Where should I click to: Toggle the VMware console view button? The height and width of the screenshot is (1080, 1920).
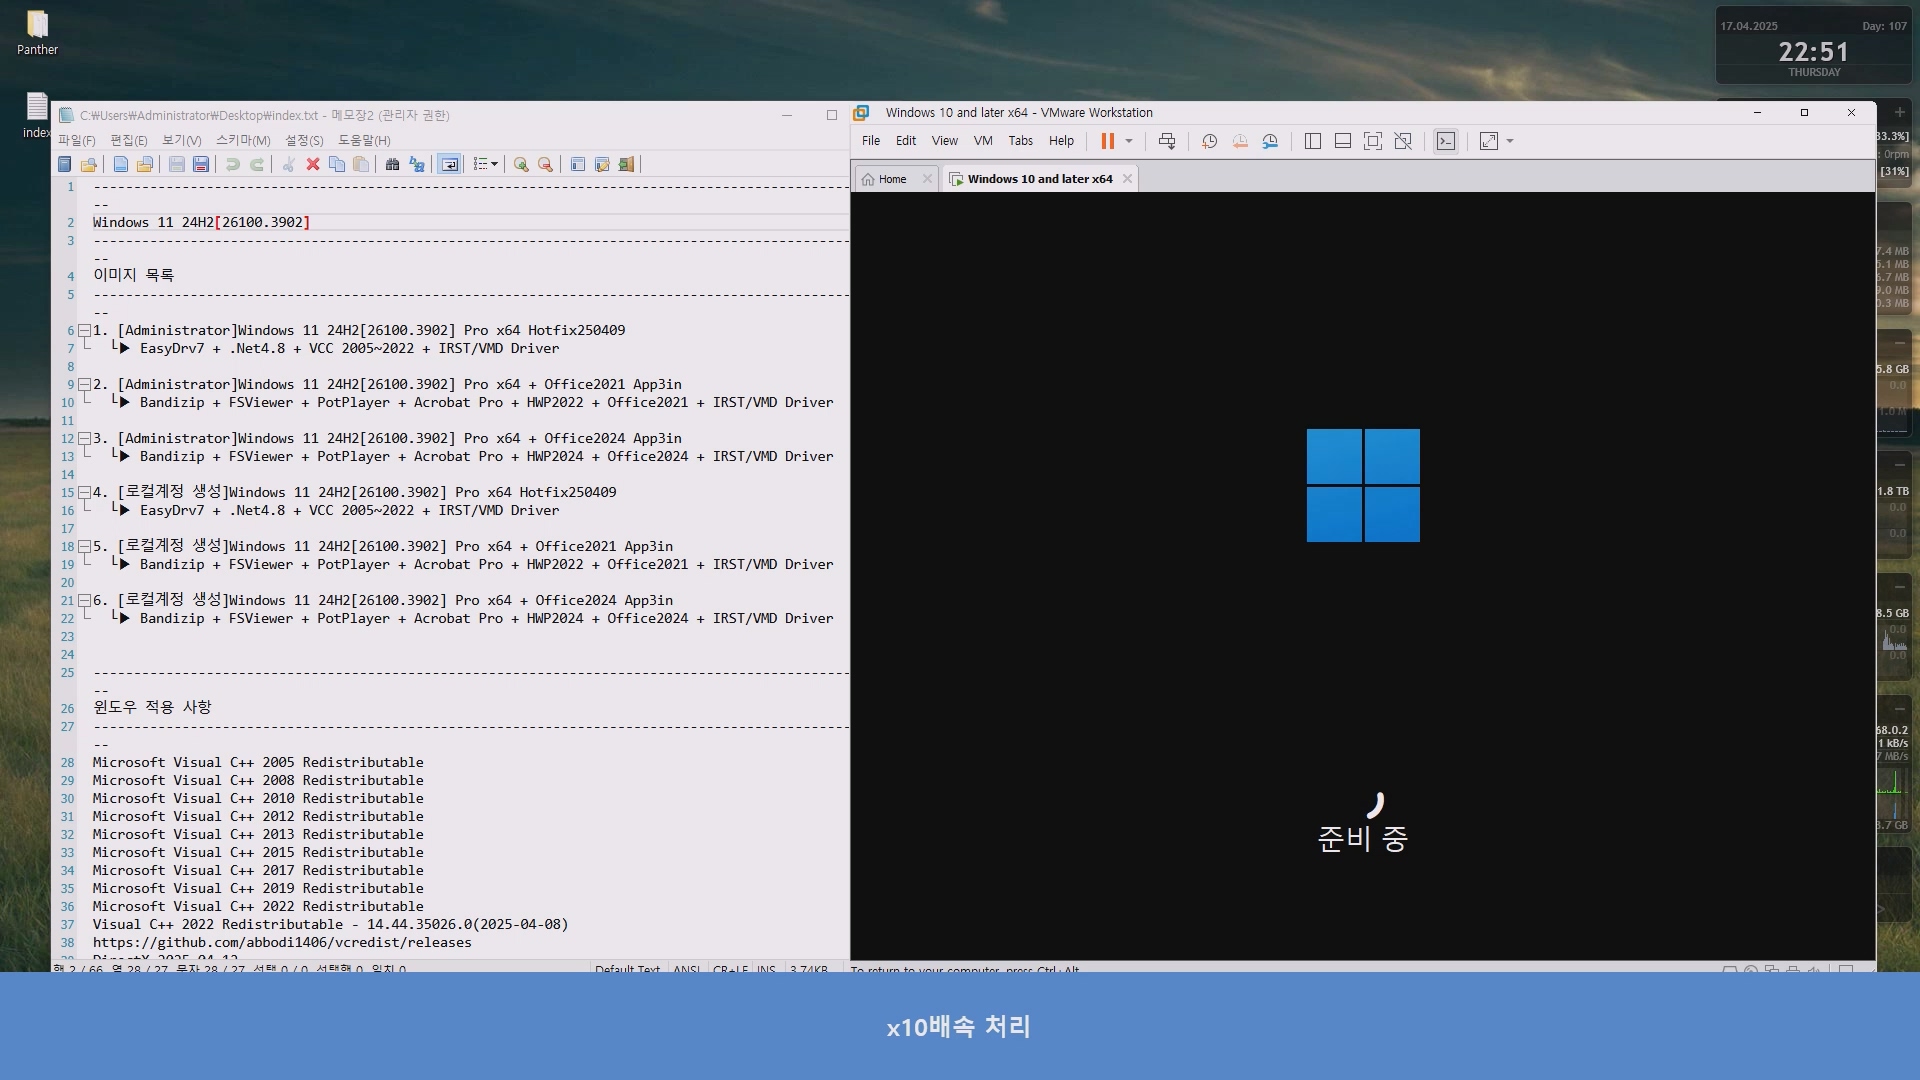pyautogui.click(x=1446, y=141)
